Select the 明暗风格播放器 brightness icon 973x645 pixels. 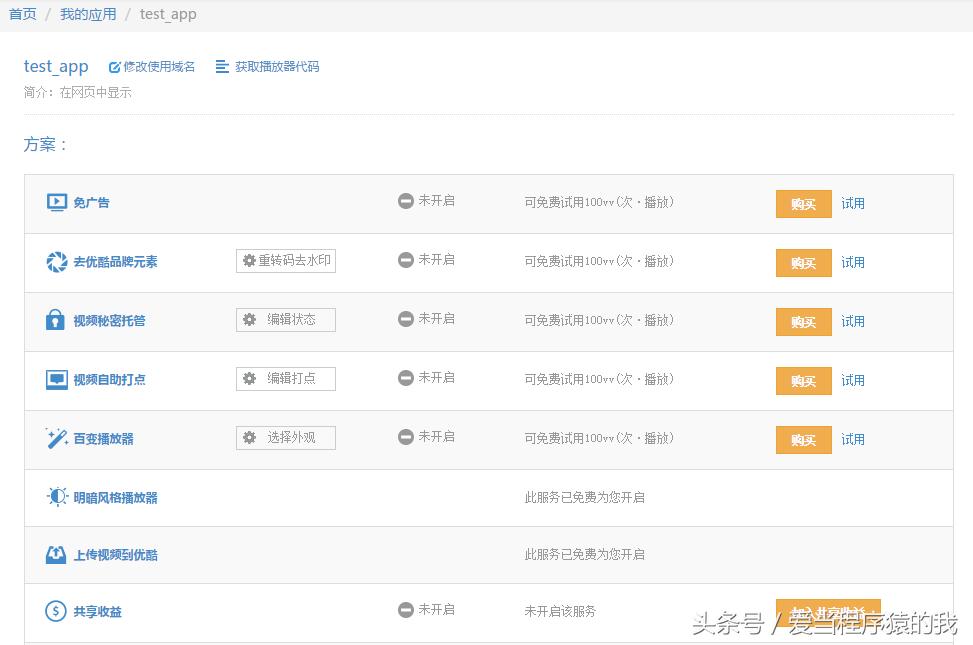(58, 496)
